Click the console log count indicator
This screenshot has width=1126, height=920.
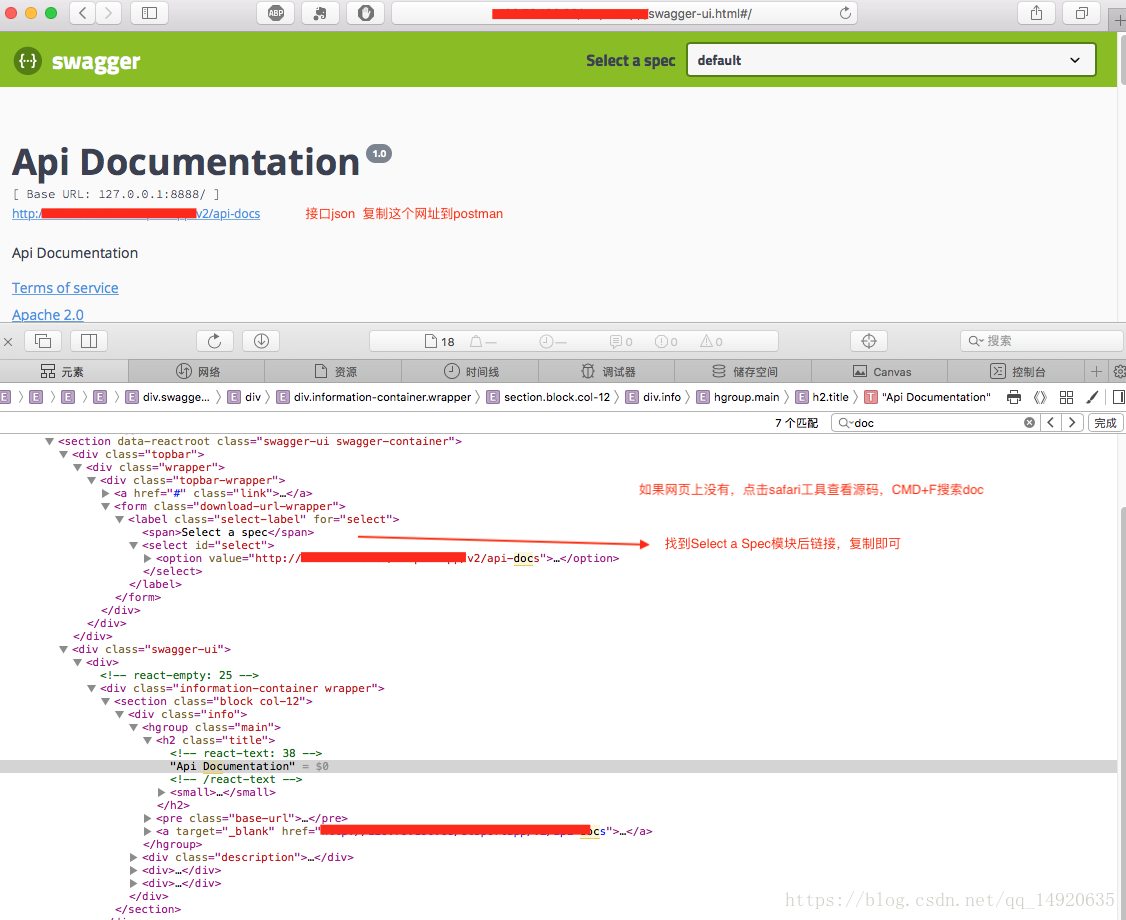point(621,342)
